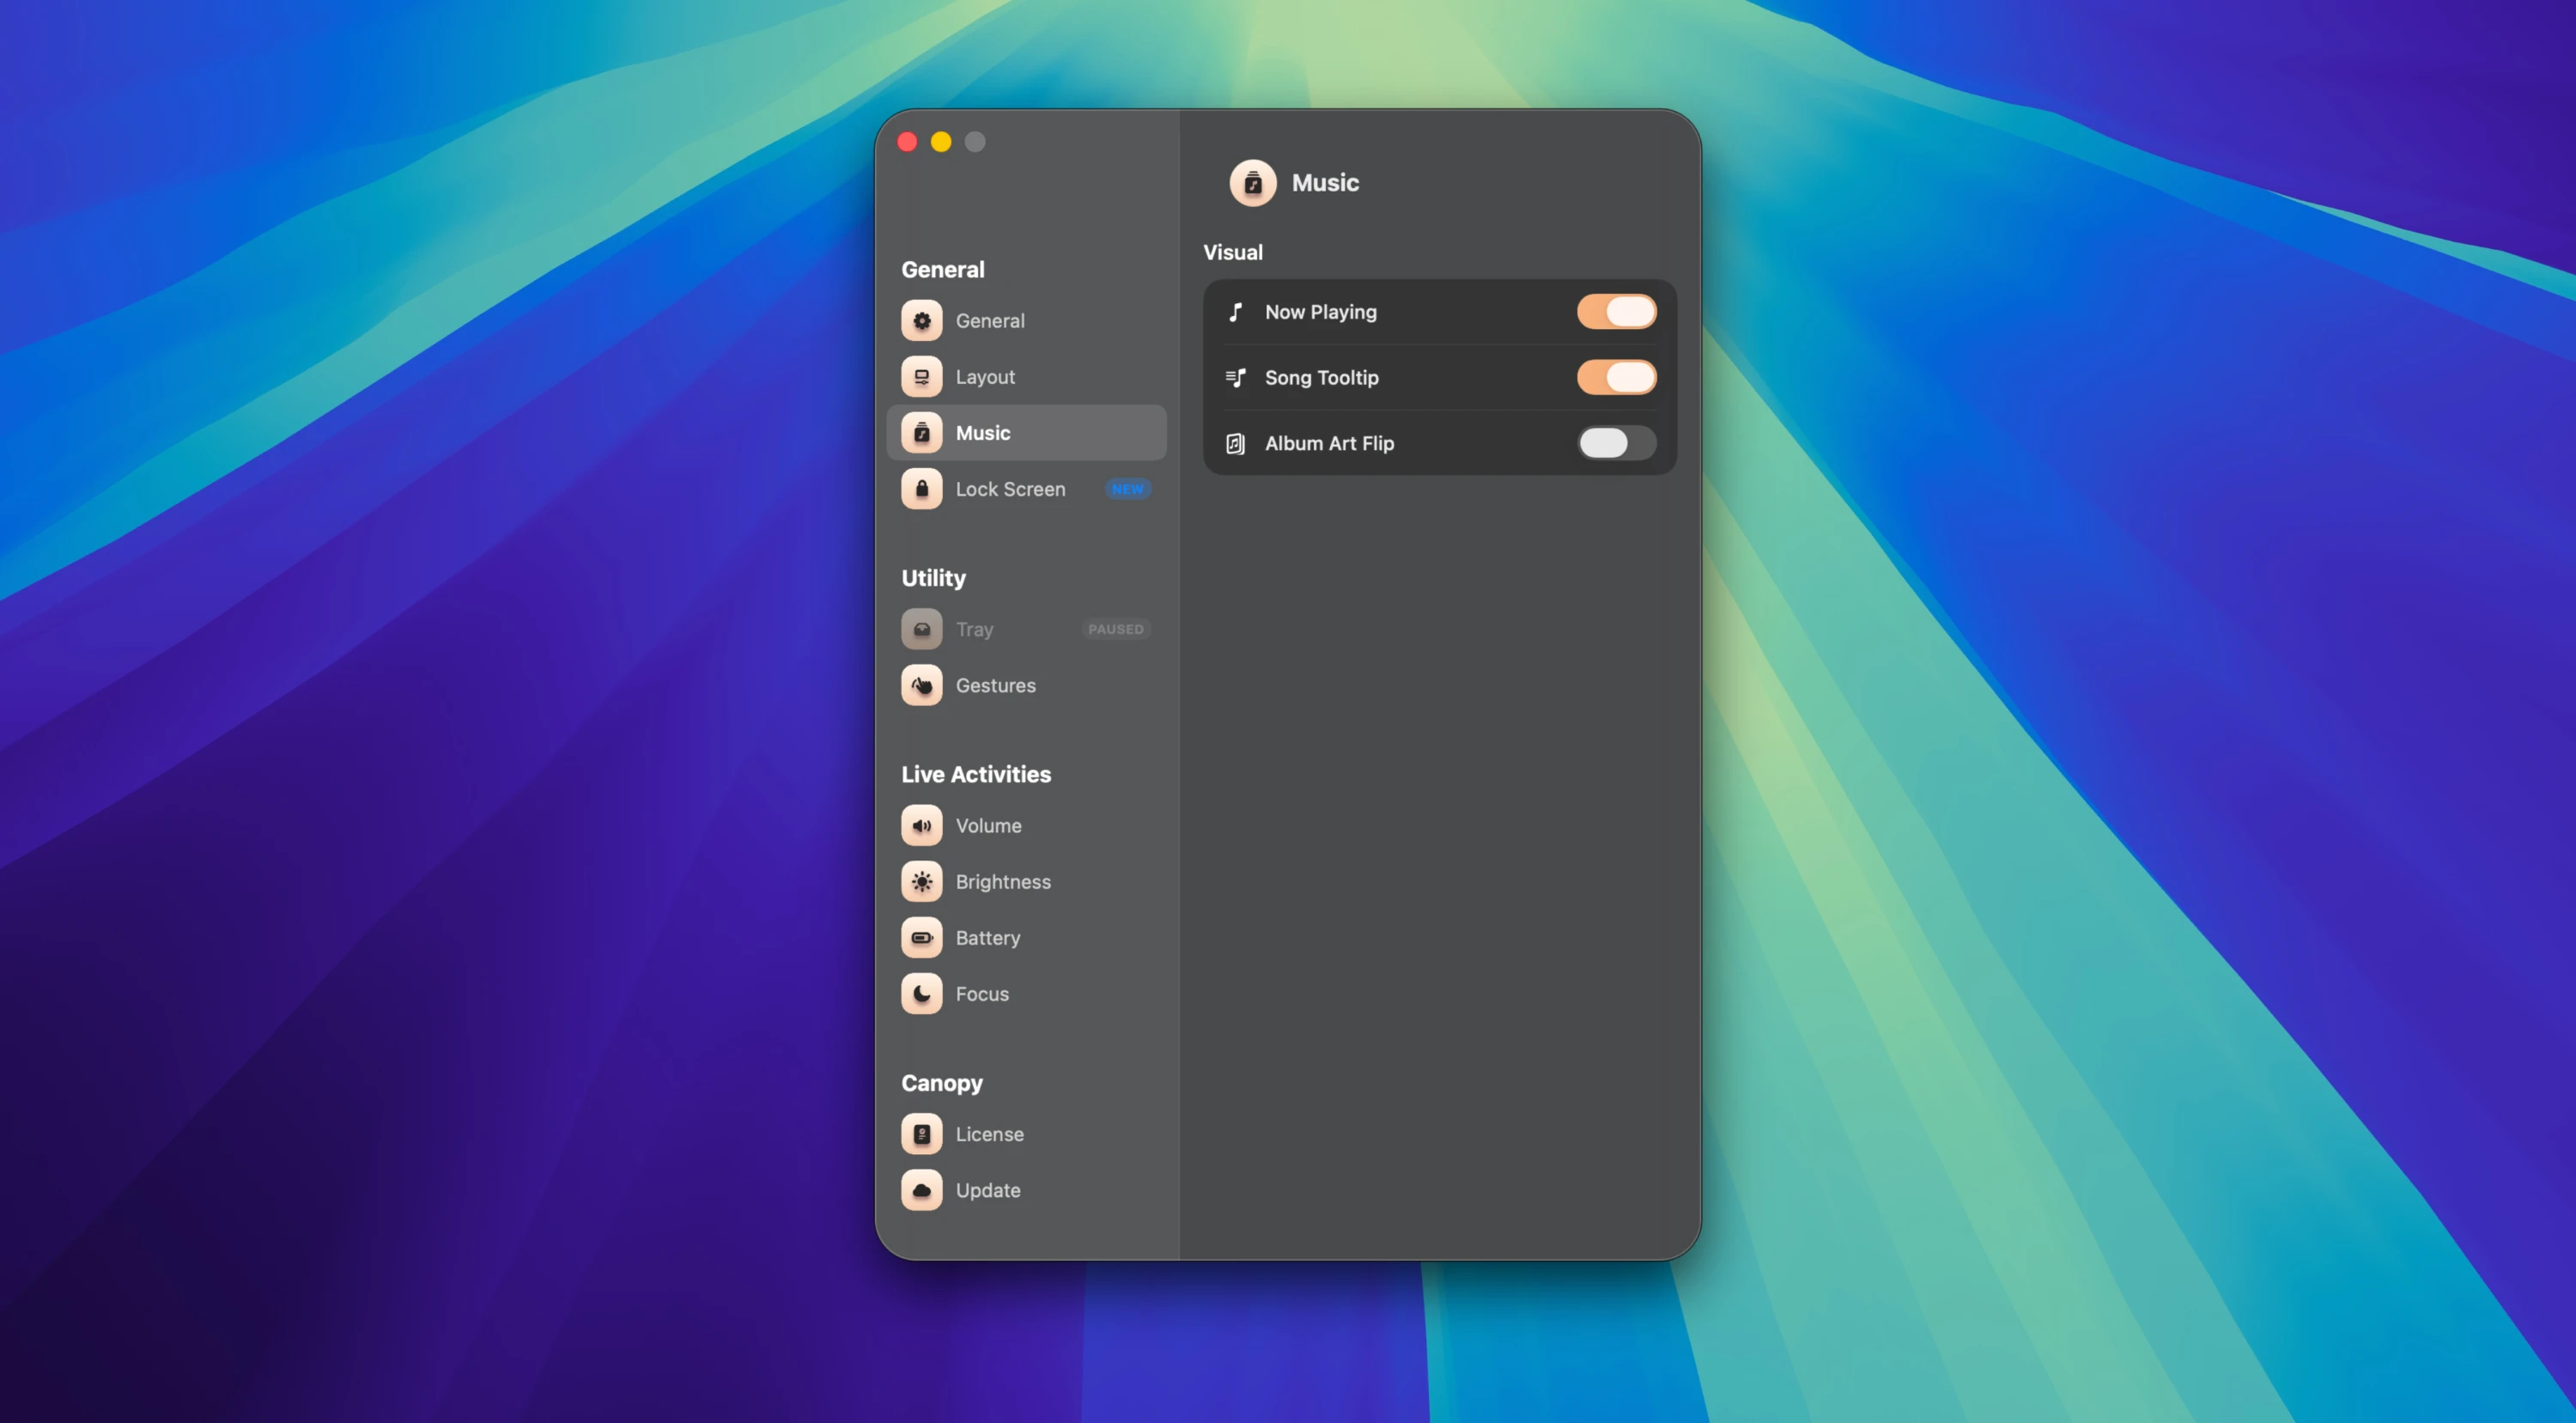Show the Volume live activity settings

pyautogui.click(x=1026, y=825)
